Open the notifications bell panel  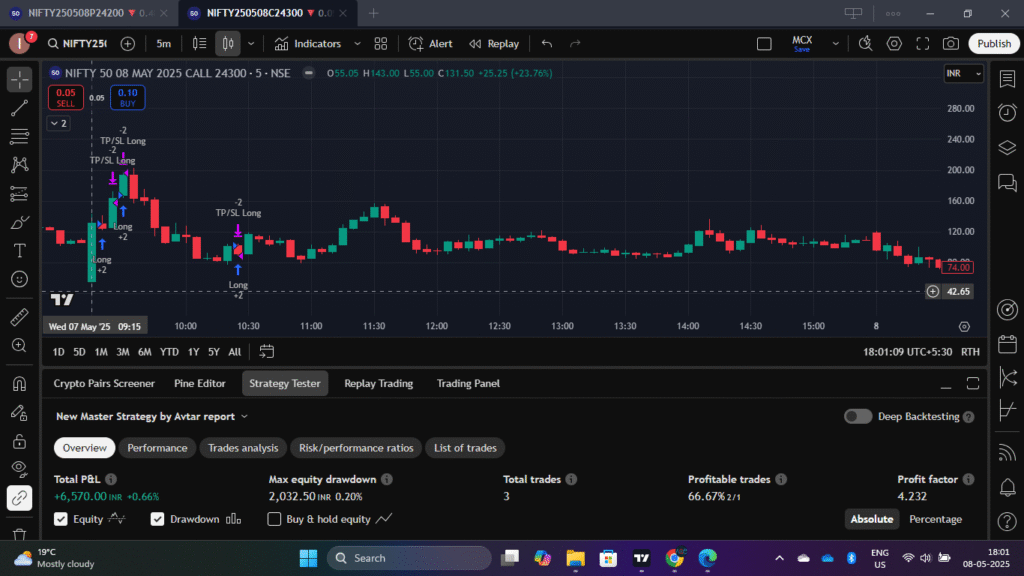[x=1007, y=487]
